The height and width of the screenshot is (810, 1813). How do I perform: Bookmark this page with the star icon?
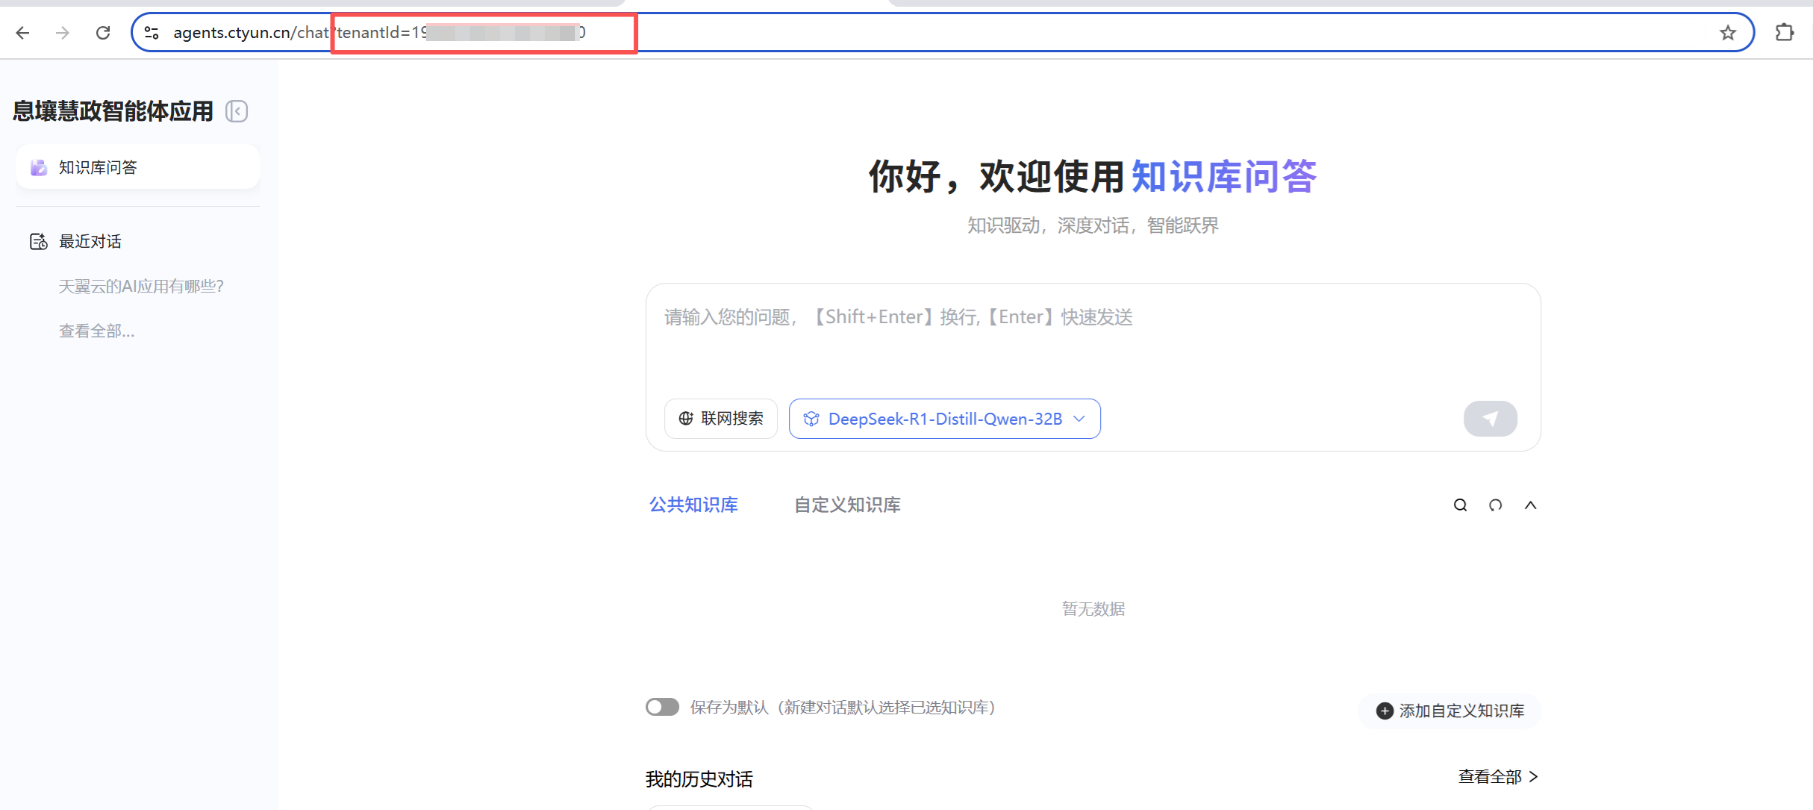pyautogui.click(x=1727, y=33)
